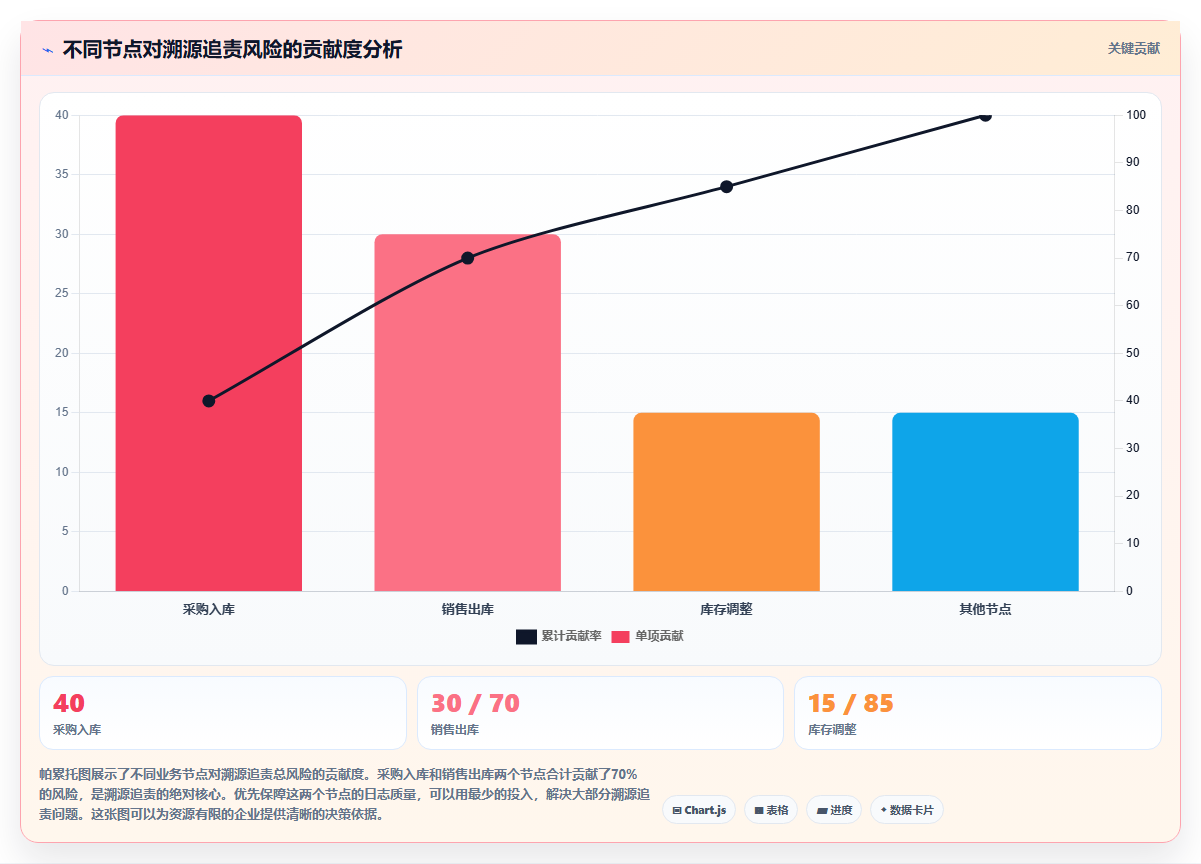Click the cumulative line point at 70
Viewport: 1201px width, 864px height.
467,258
